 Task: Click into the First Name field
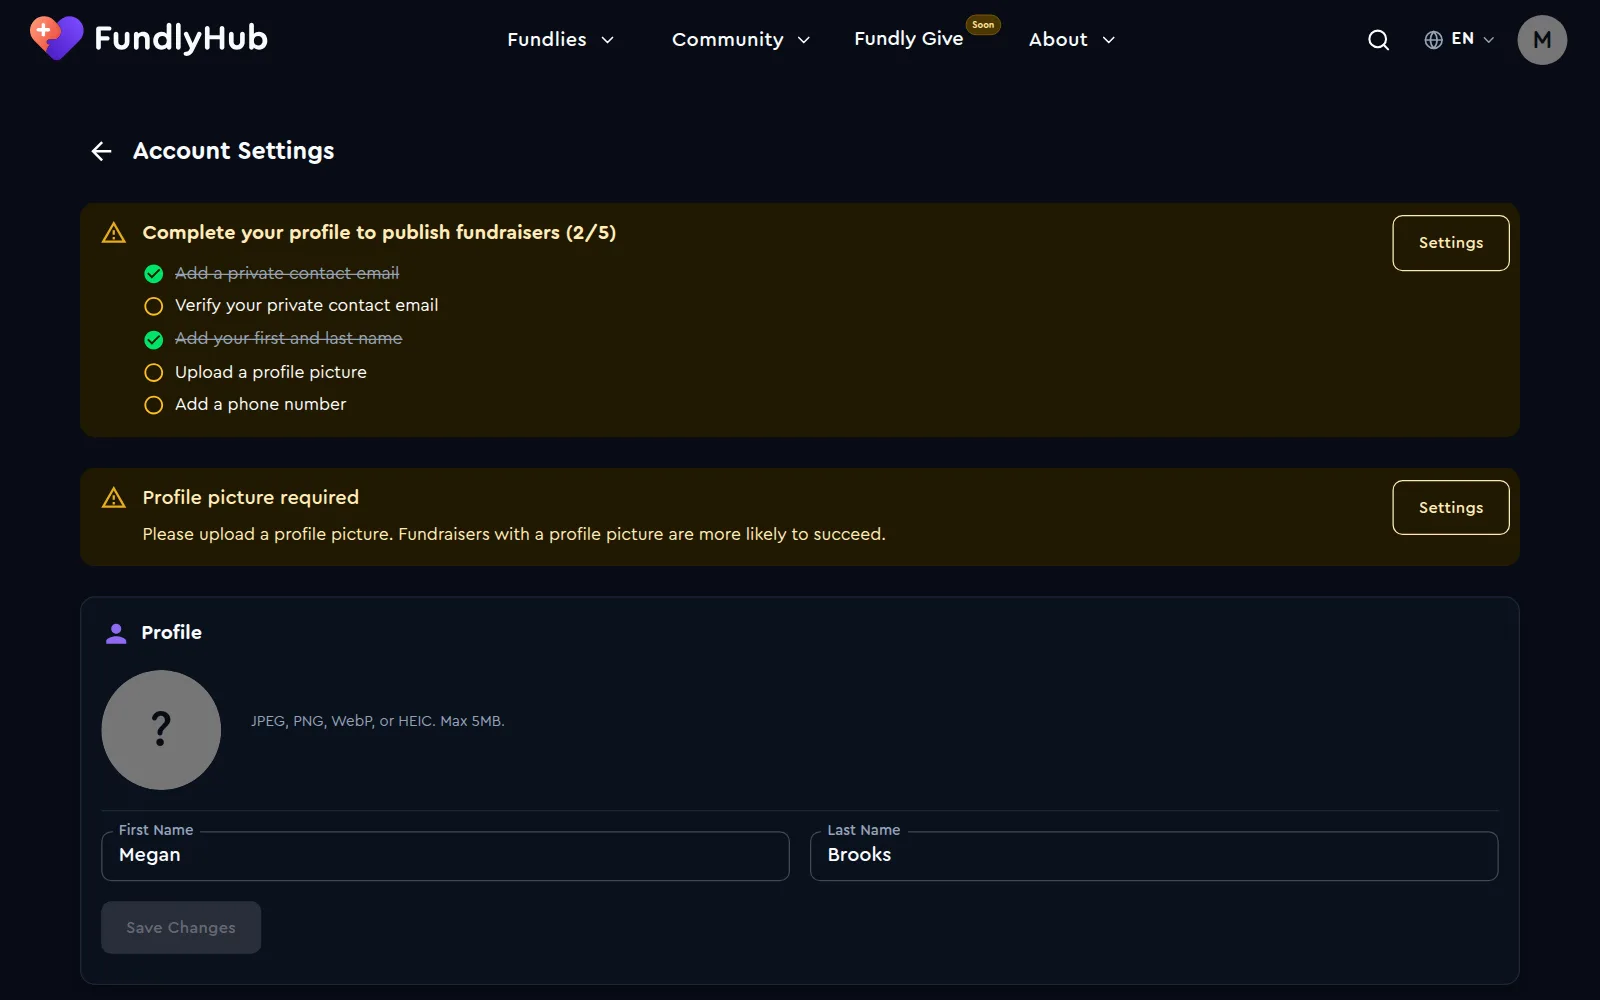tap(445, 856)
